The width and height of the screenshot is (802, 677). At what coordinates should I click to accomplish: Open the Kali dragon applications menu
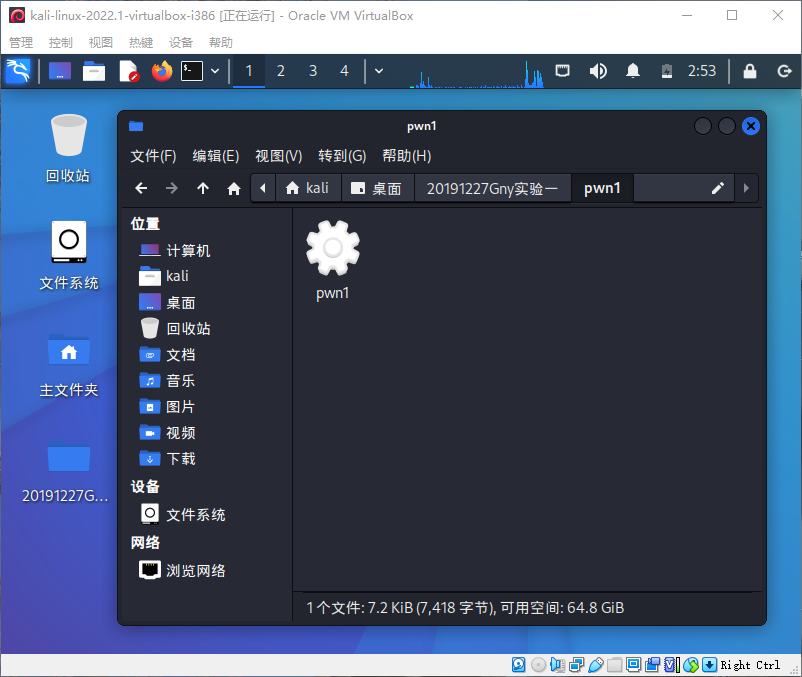[x=18, y=71]
